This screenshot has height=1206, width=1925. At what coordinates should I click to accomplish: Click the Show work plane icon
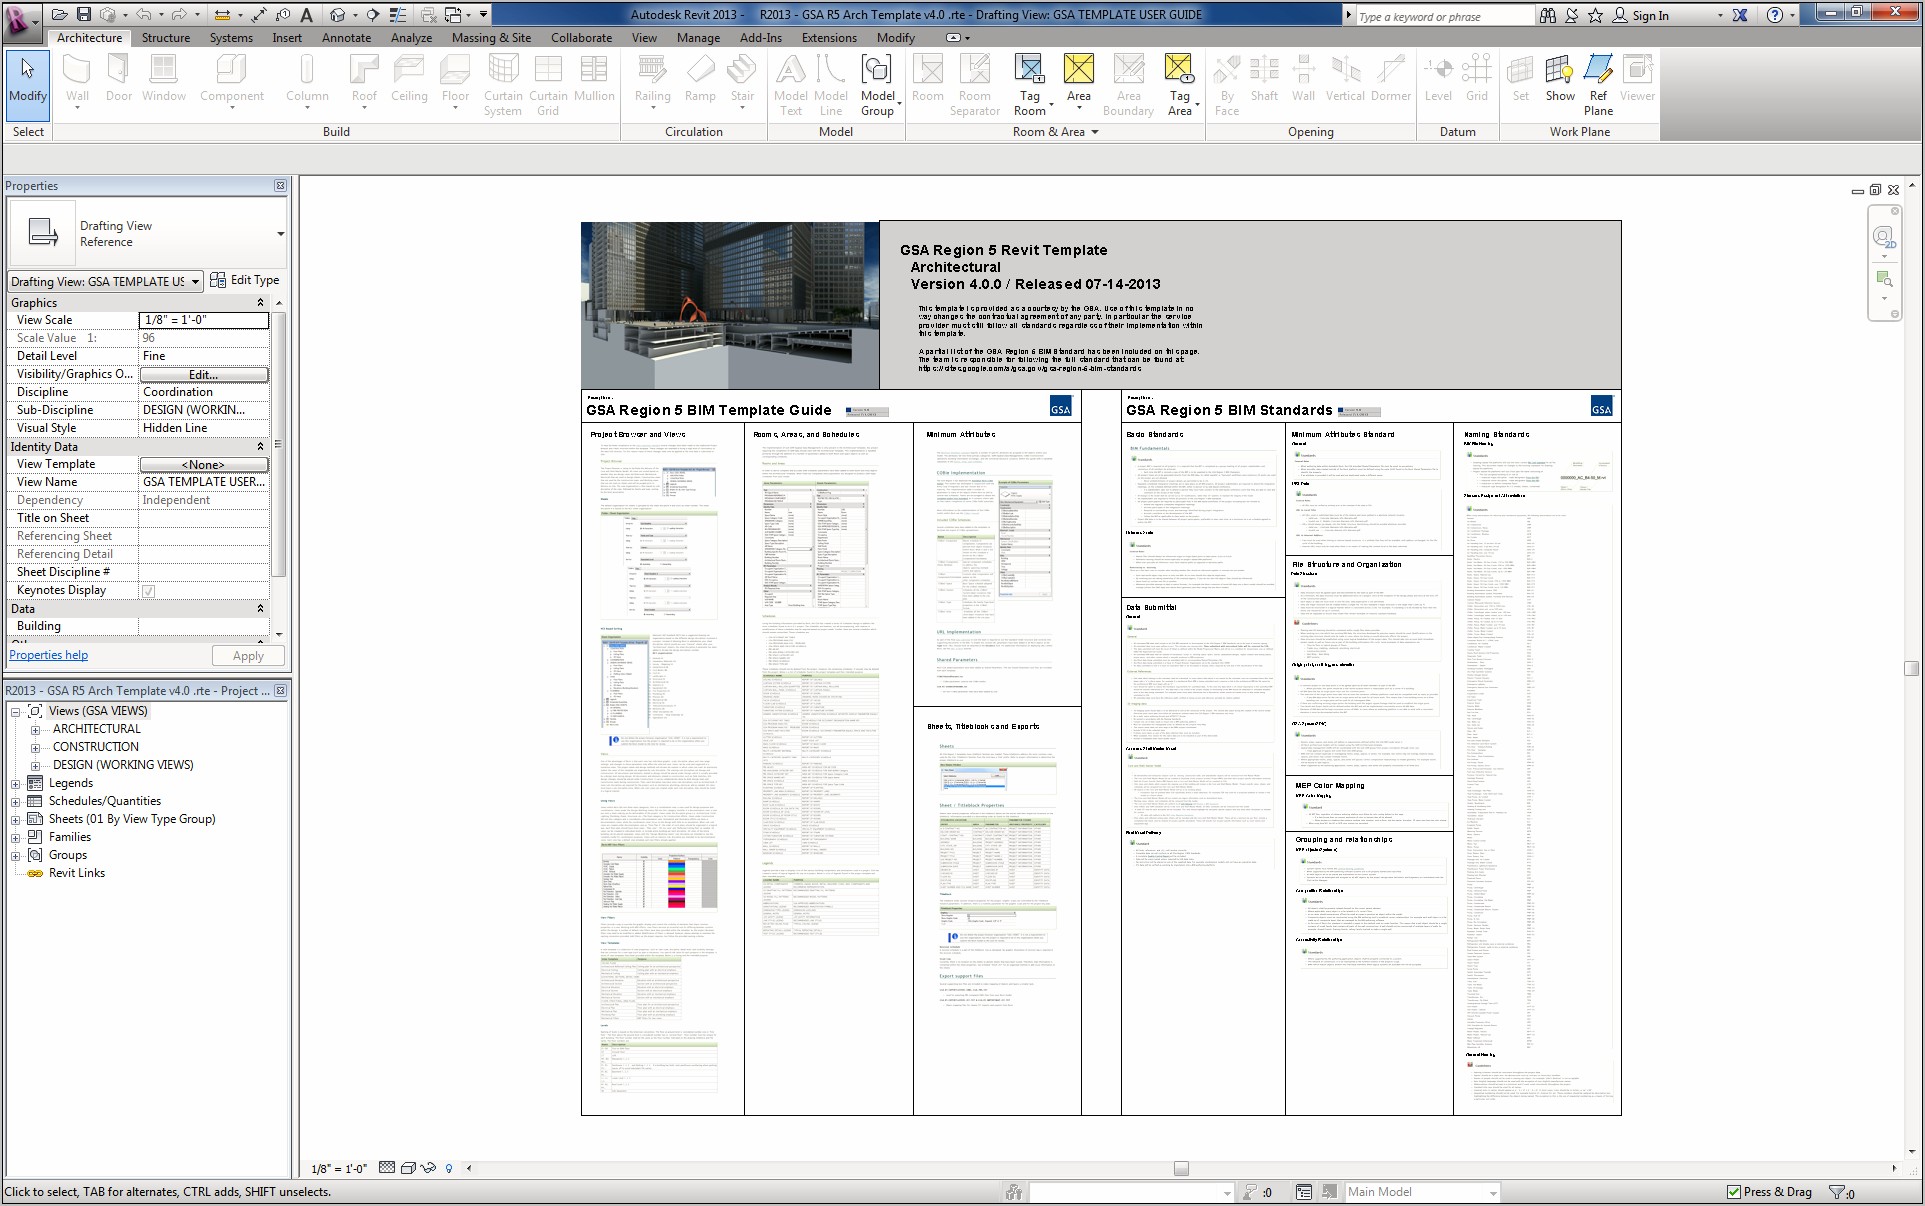tap(1560, 79)
